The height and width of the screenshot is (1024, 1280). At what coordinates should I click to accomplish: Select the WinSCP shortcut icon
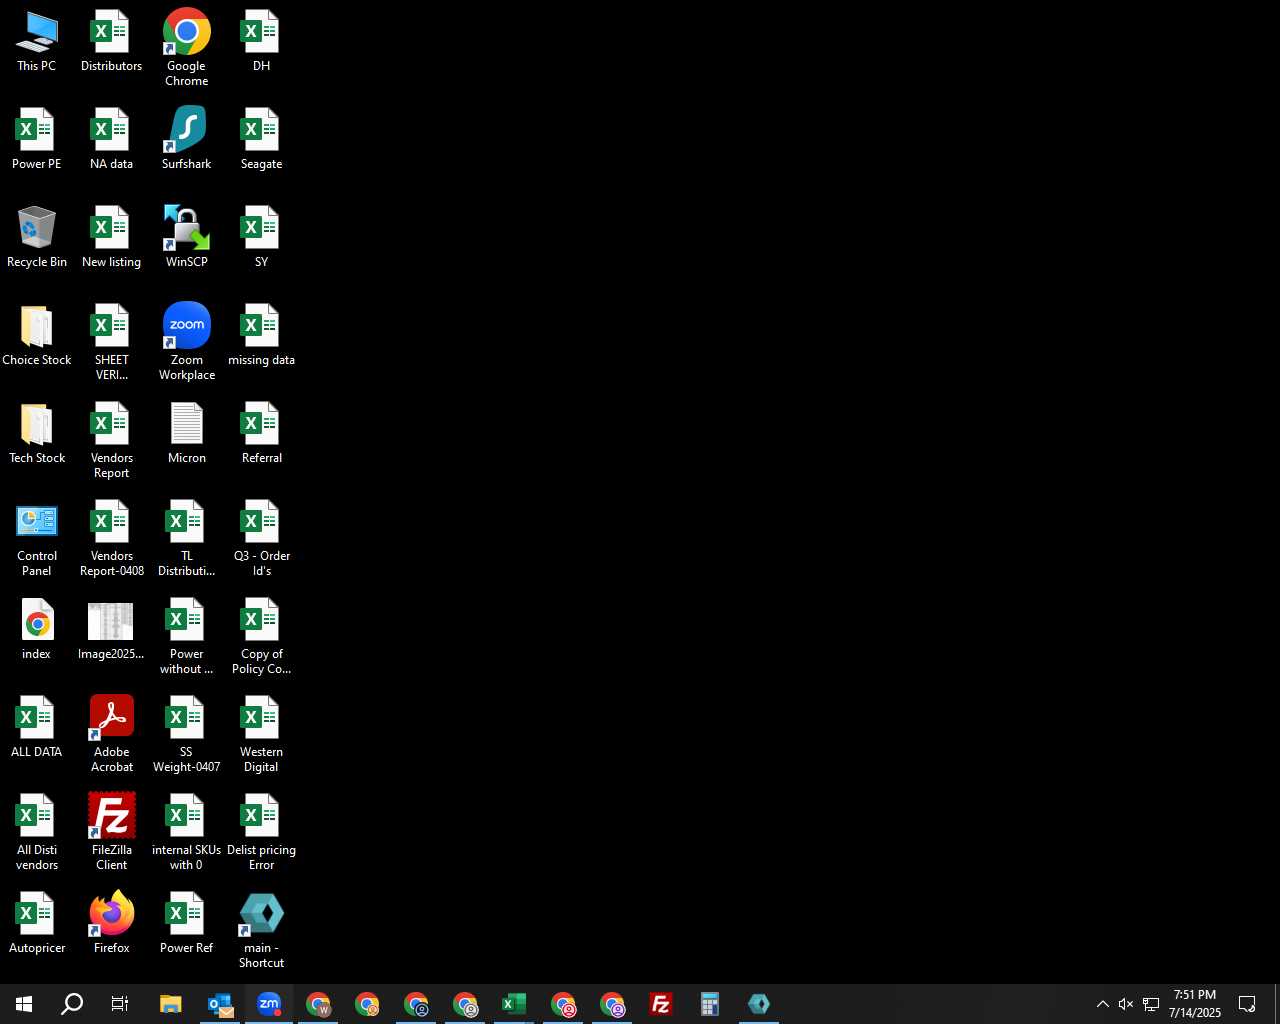pos(187,238)
